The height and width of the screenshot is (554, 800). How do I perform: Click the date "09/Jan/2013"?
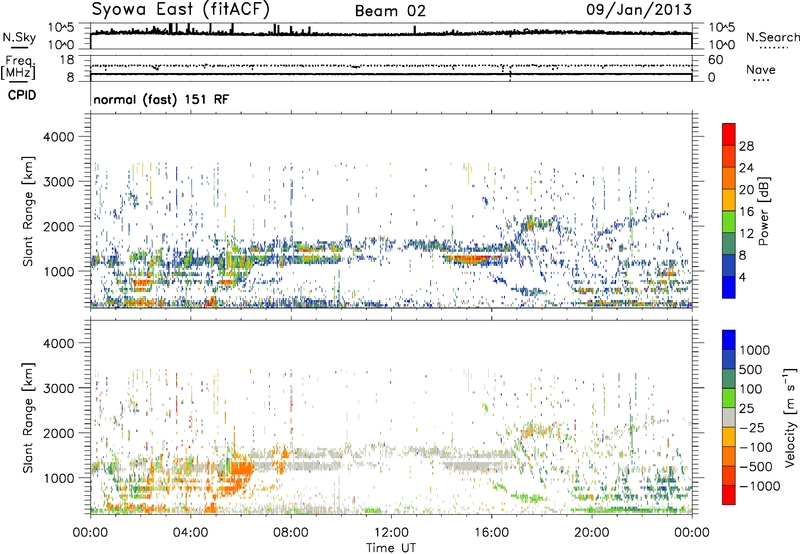coord(639,9)
